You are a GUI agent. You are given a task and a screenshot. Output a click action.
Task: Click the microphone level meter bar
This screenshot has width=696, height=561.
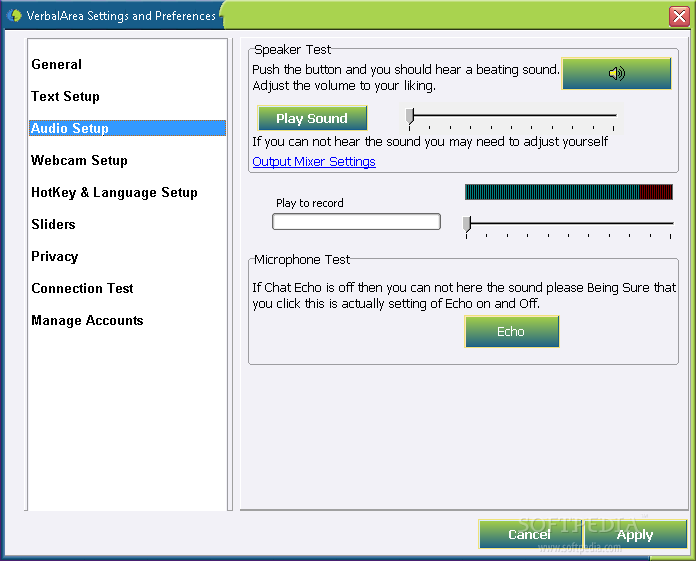pos(569,192)
